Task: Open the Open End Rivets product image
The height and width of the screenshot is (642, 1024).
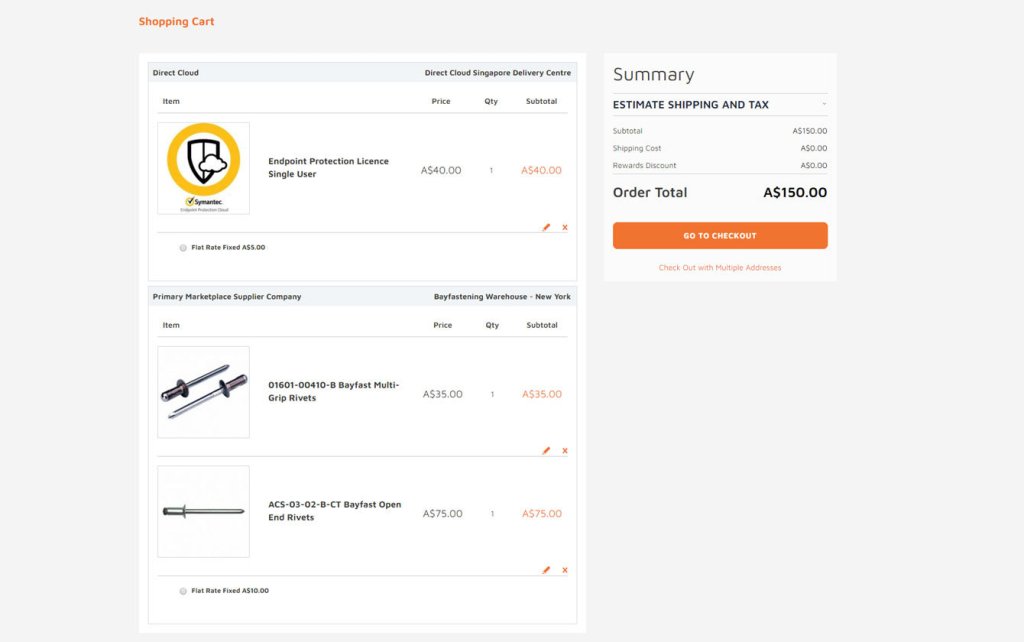Action: click(203, 511)
